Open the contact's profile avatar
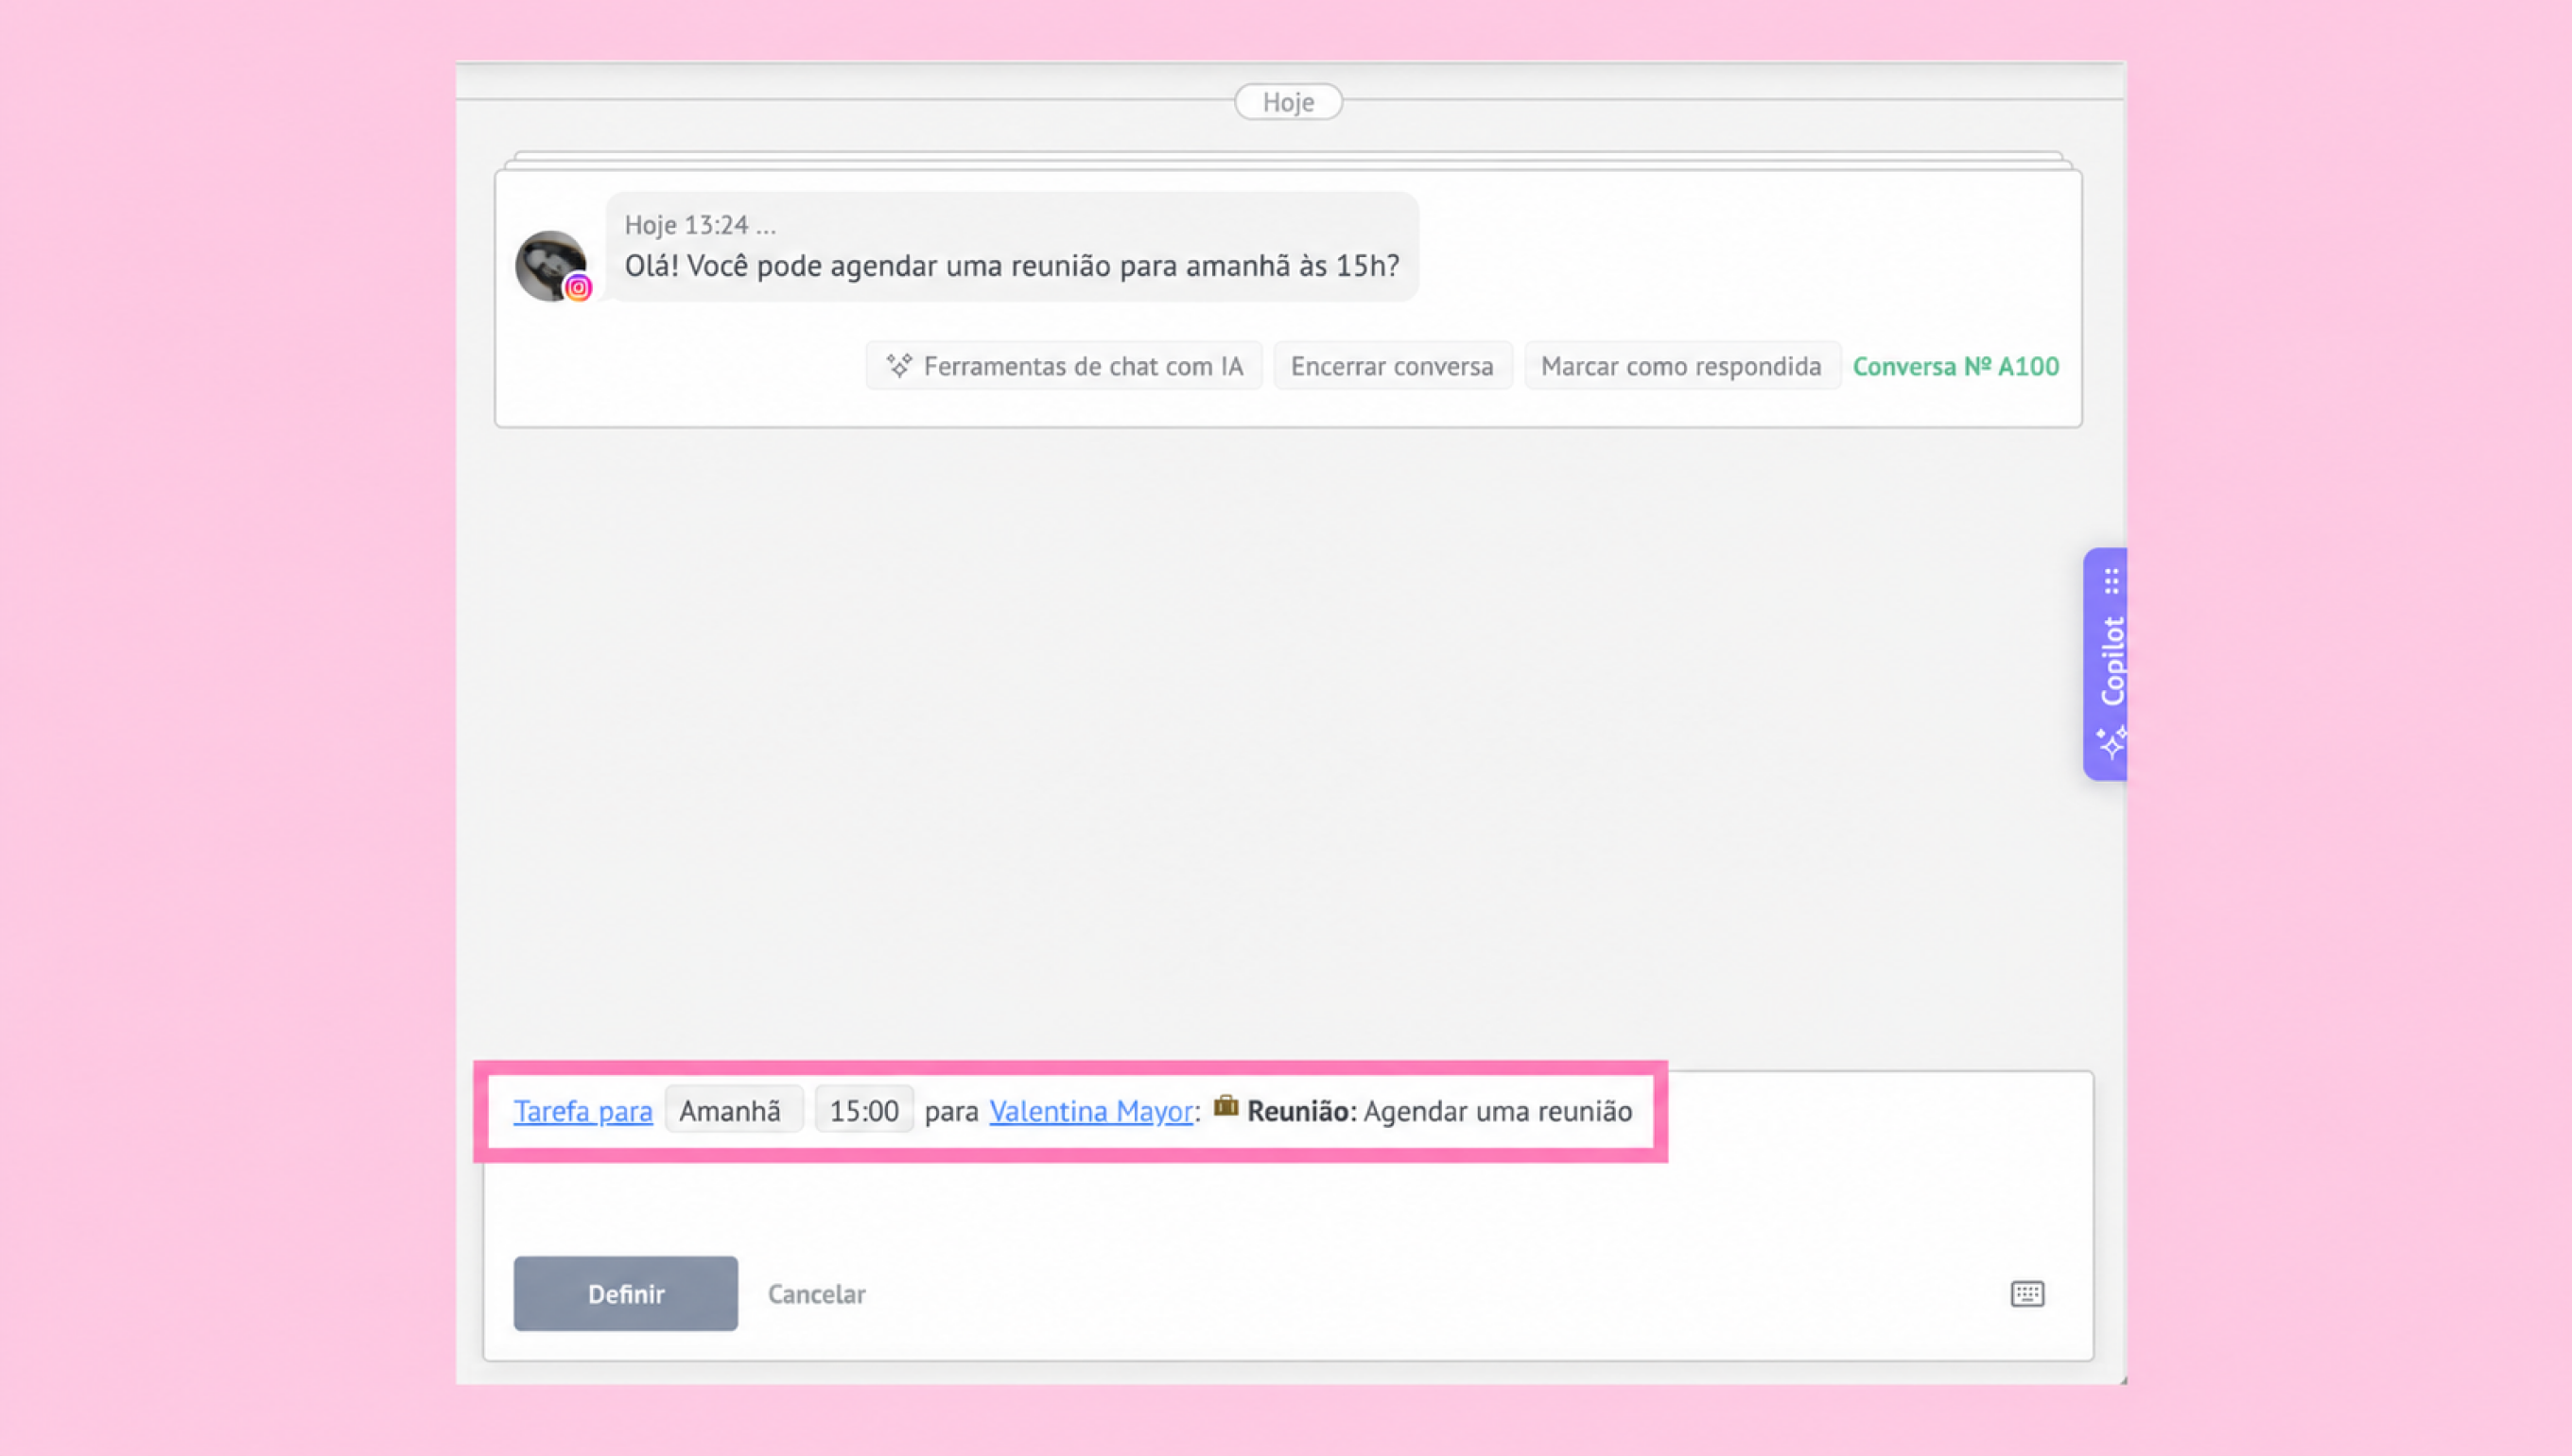 (x=550, y=265)
